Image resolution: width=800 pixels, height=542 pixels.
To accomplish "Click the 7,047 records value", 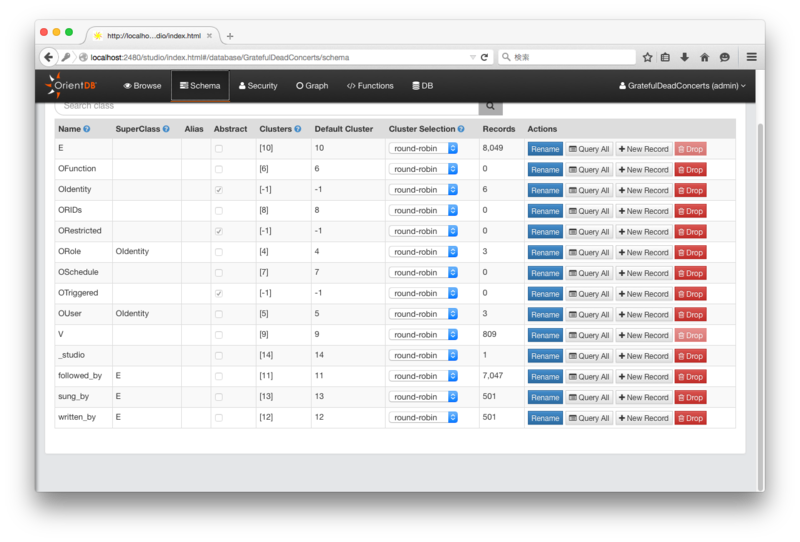I will [x=493, y=376].
